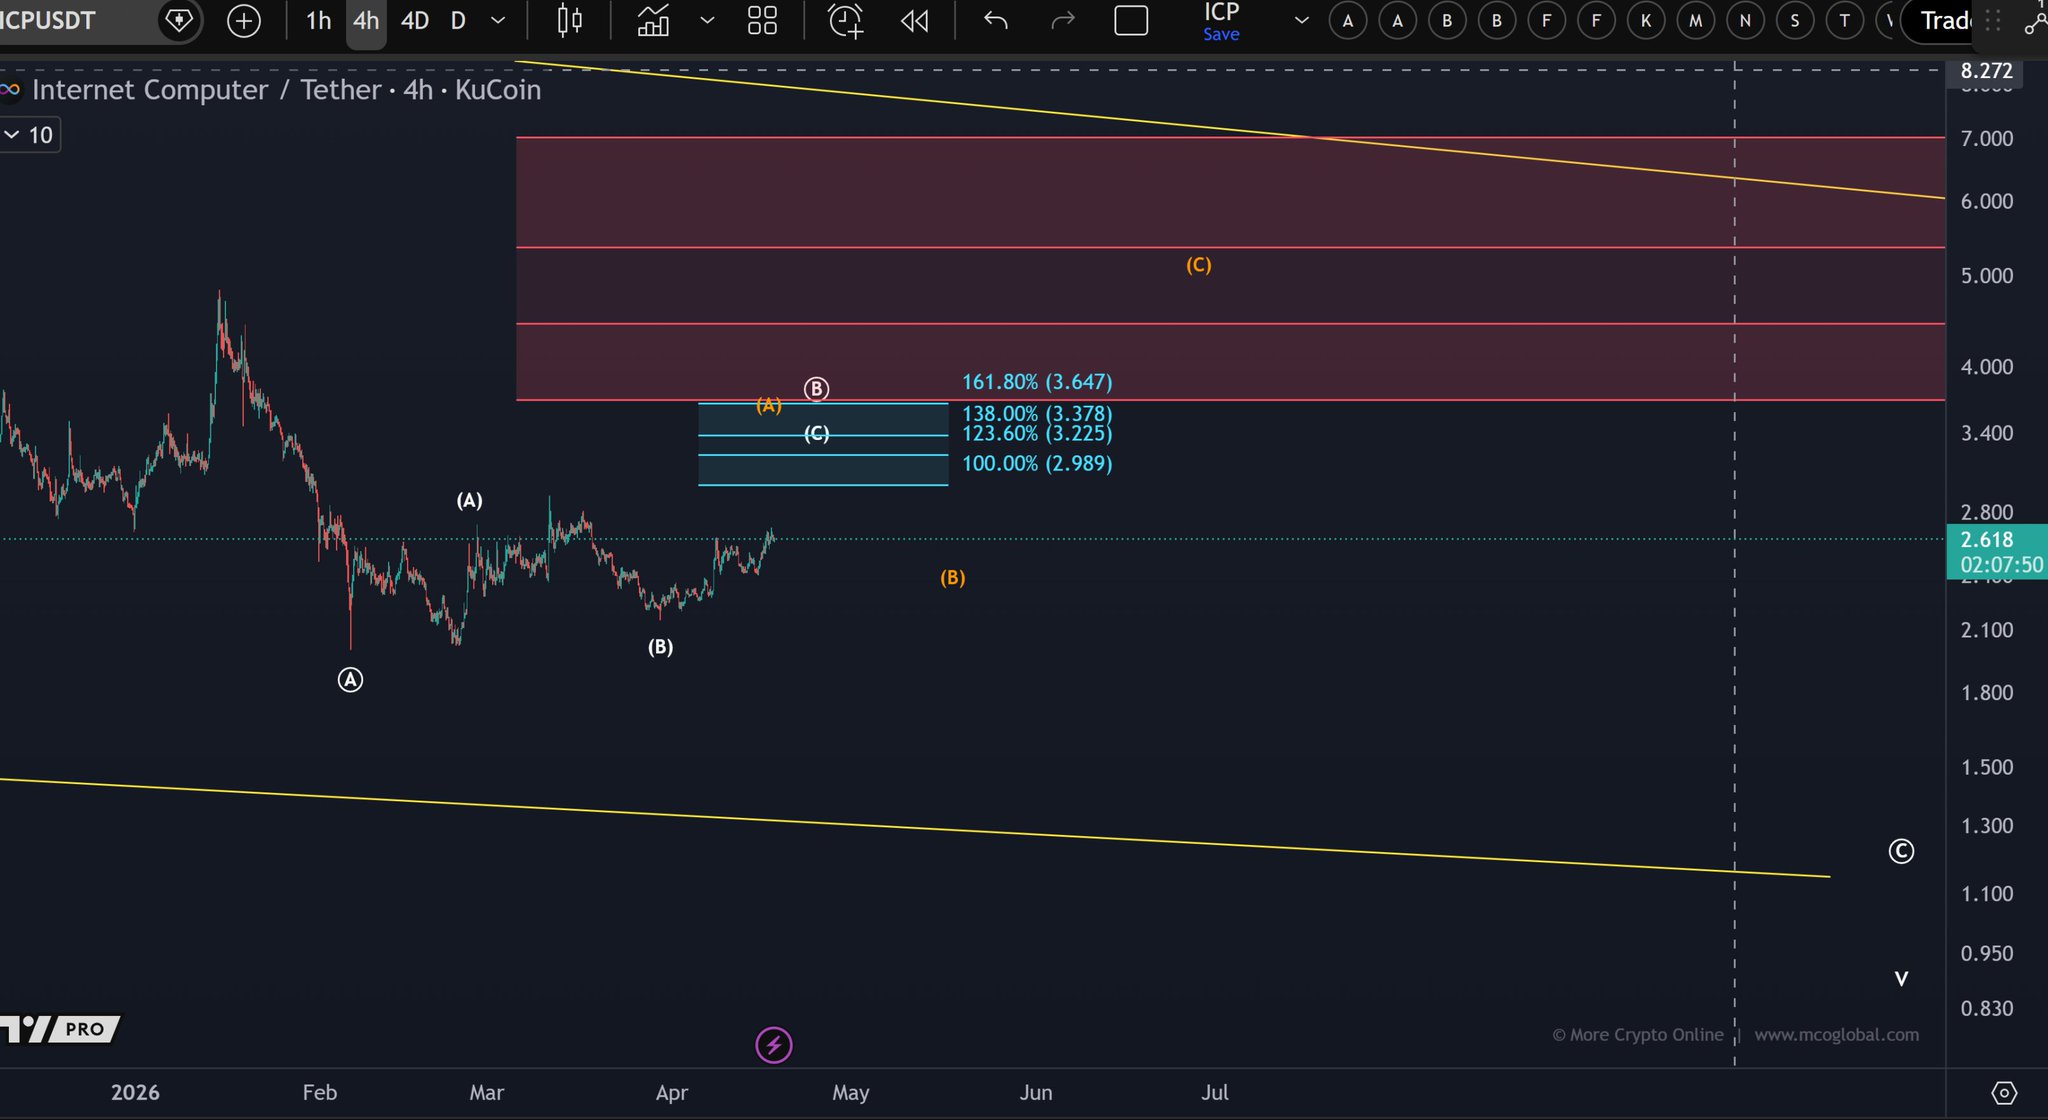The height and width of the screenshot is (1120, 2048).
Task: Expand the collapsed indicators legend showing 10
Action: 29,135
